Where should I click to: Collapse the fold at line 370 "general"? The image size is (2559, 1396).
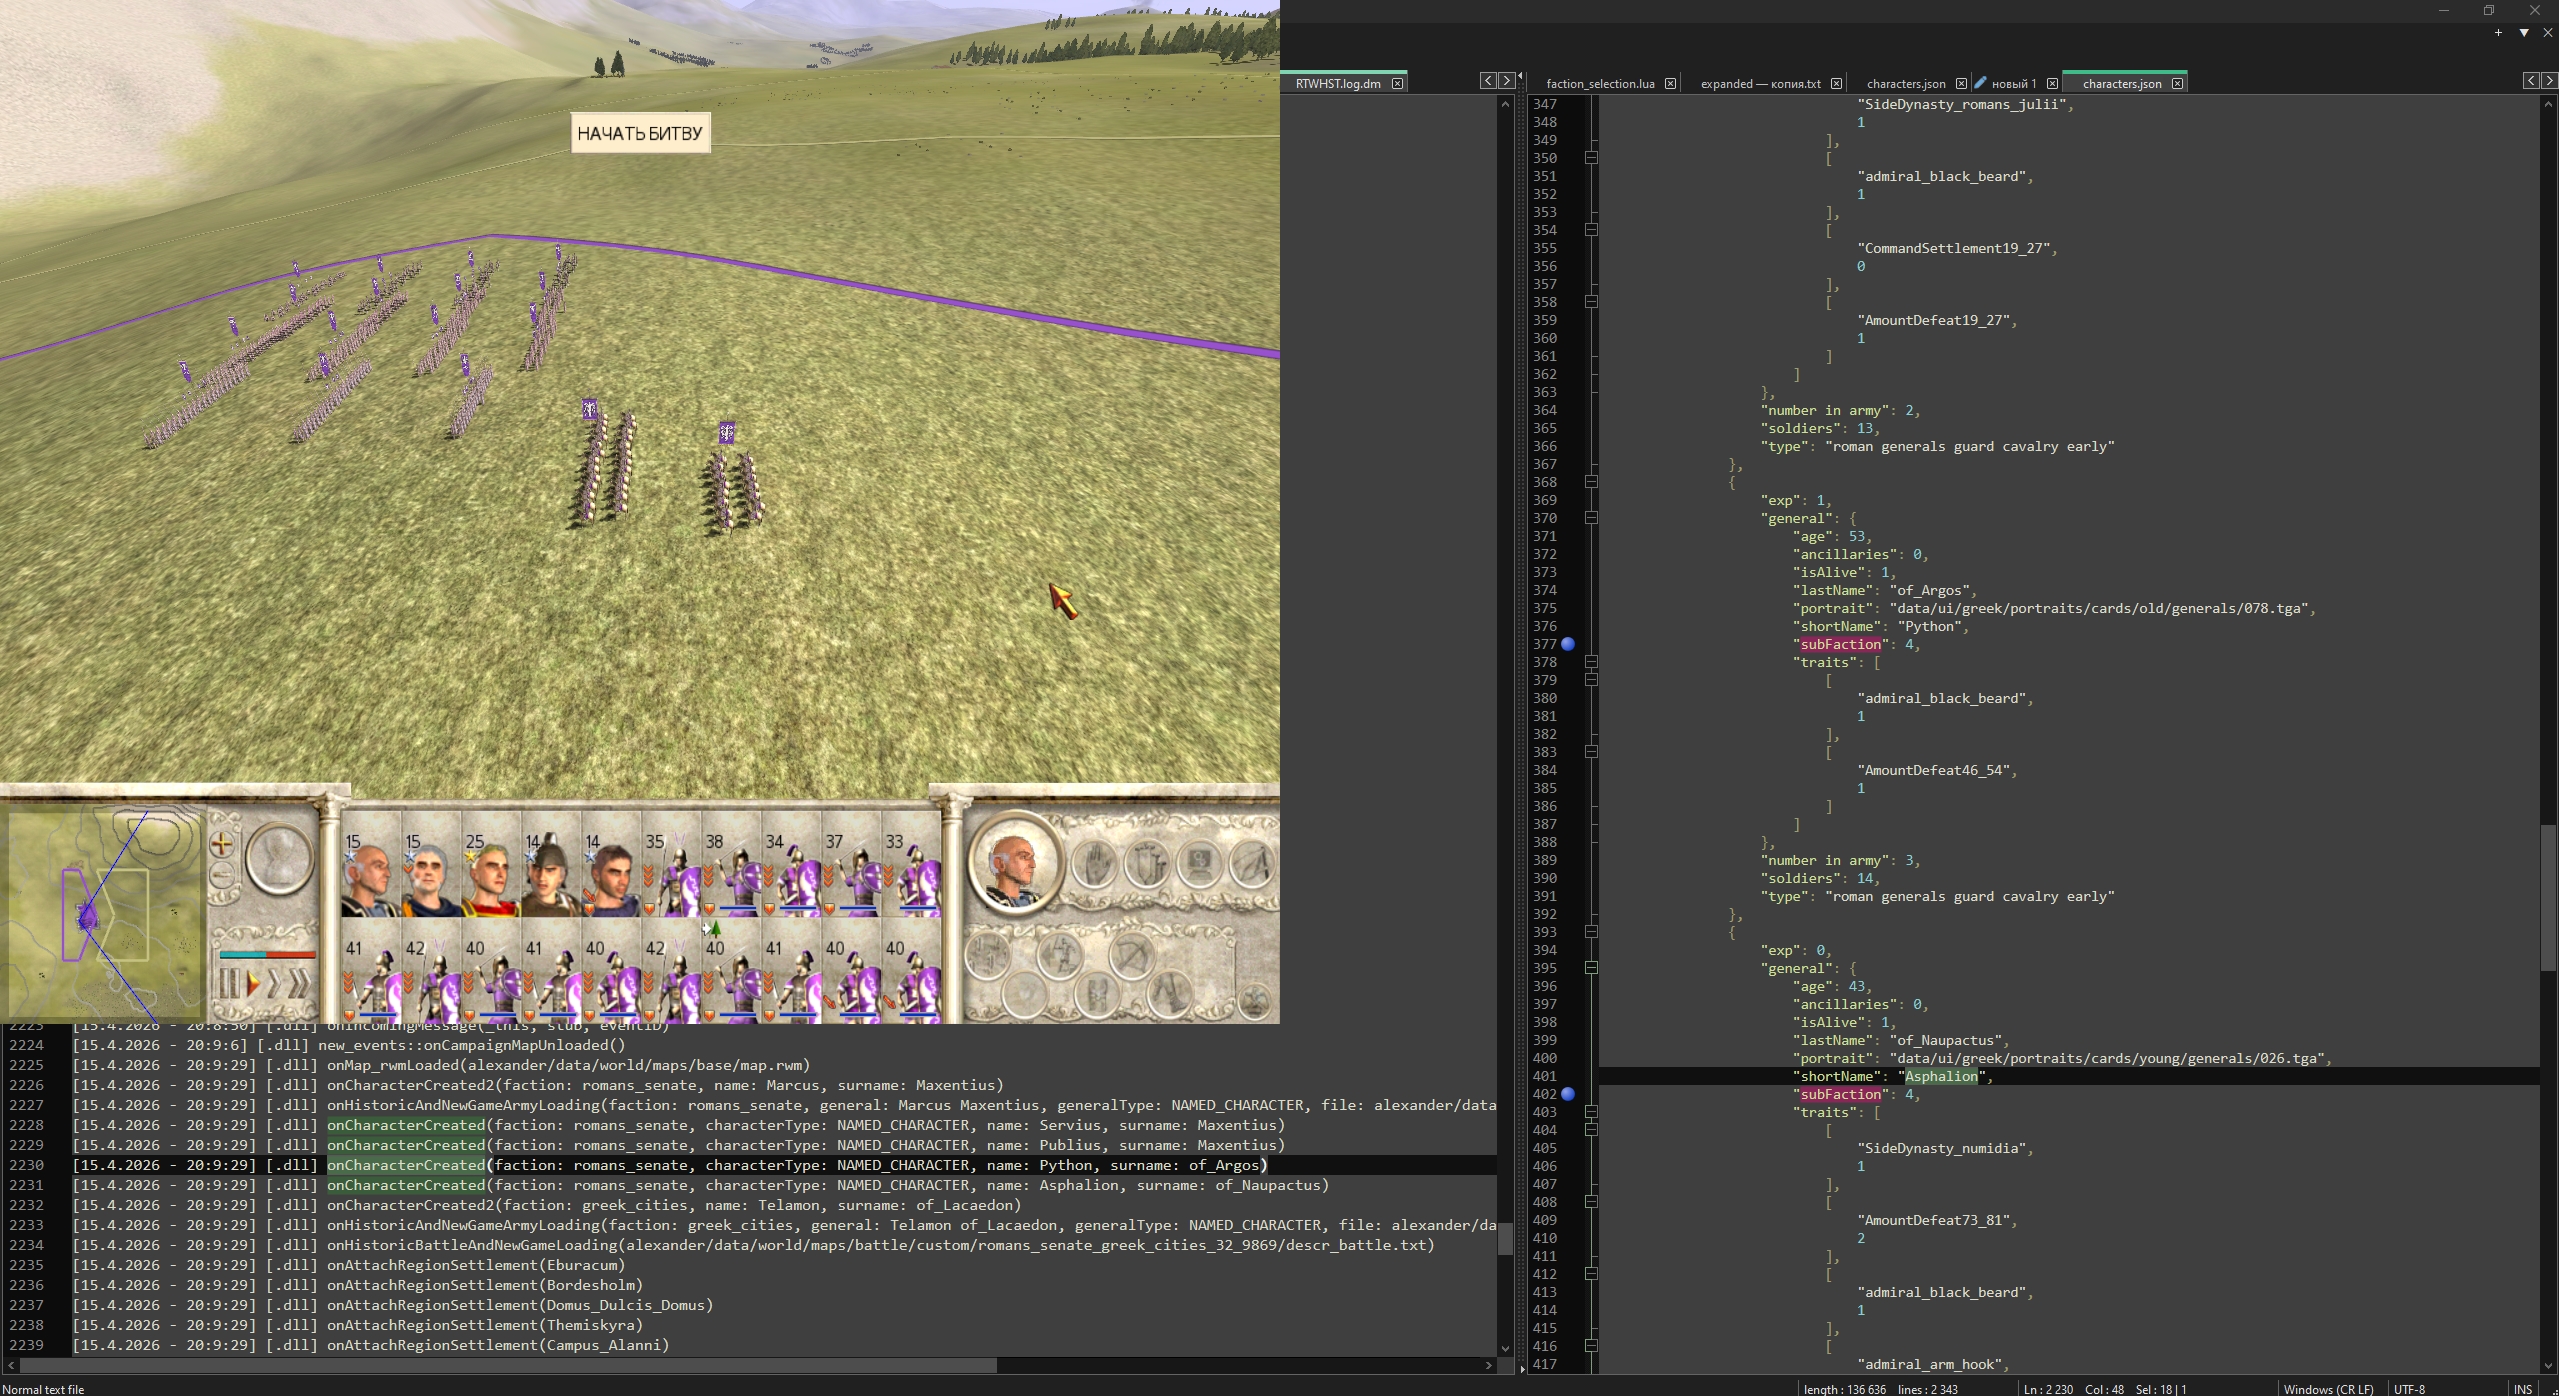(1591, 518)
